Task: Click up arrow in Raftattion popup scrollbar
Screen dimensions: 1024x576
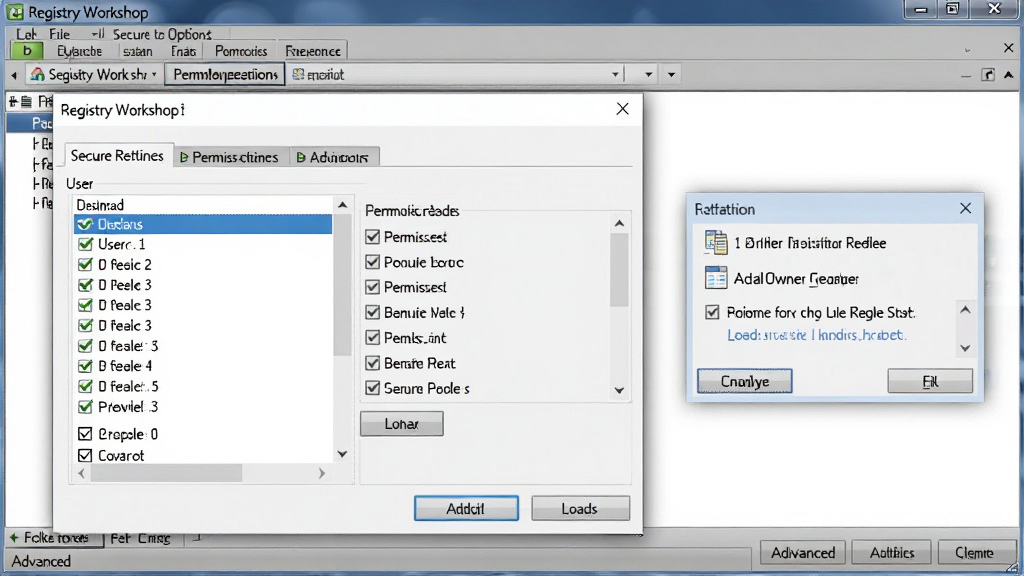Action: click(x=965, y=310)
